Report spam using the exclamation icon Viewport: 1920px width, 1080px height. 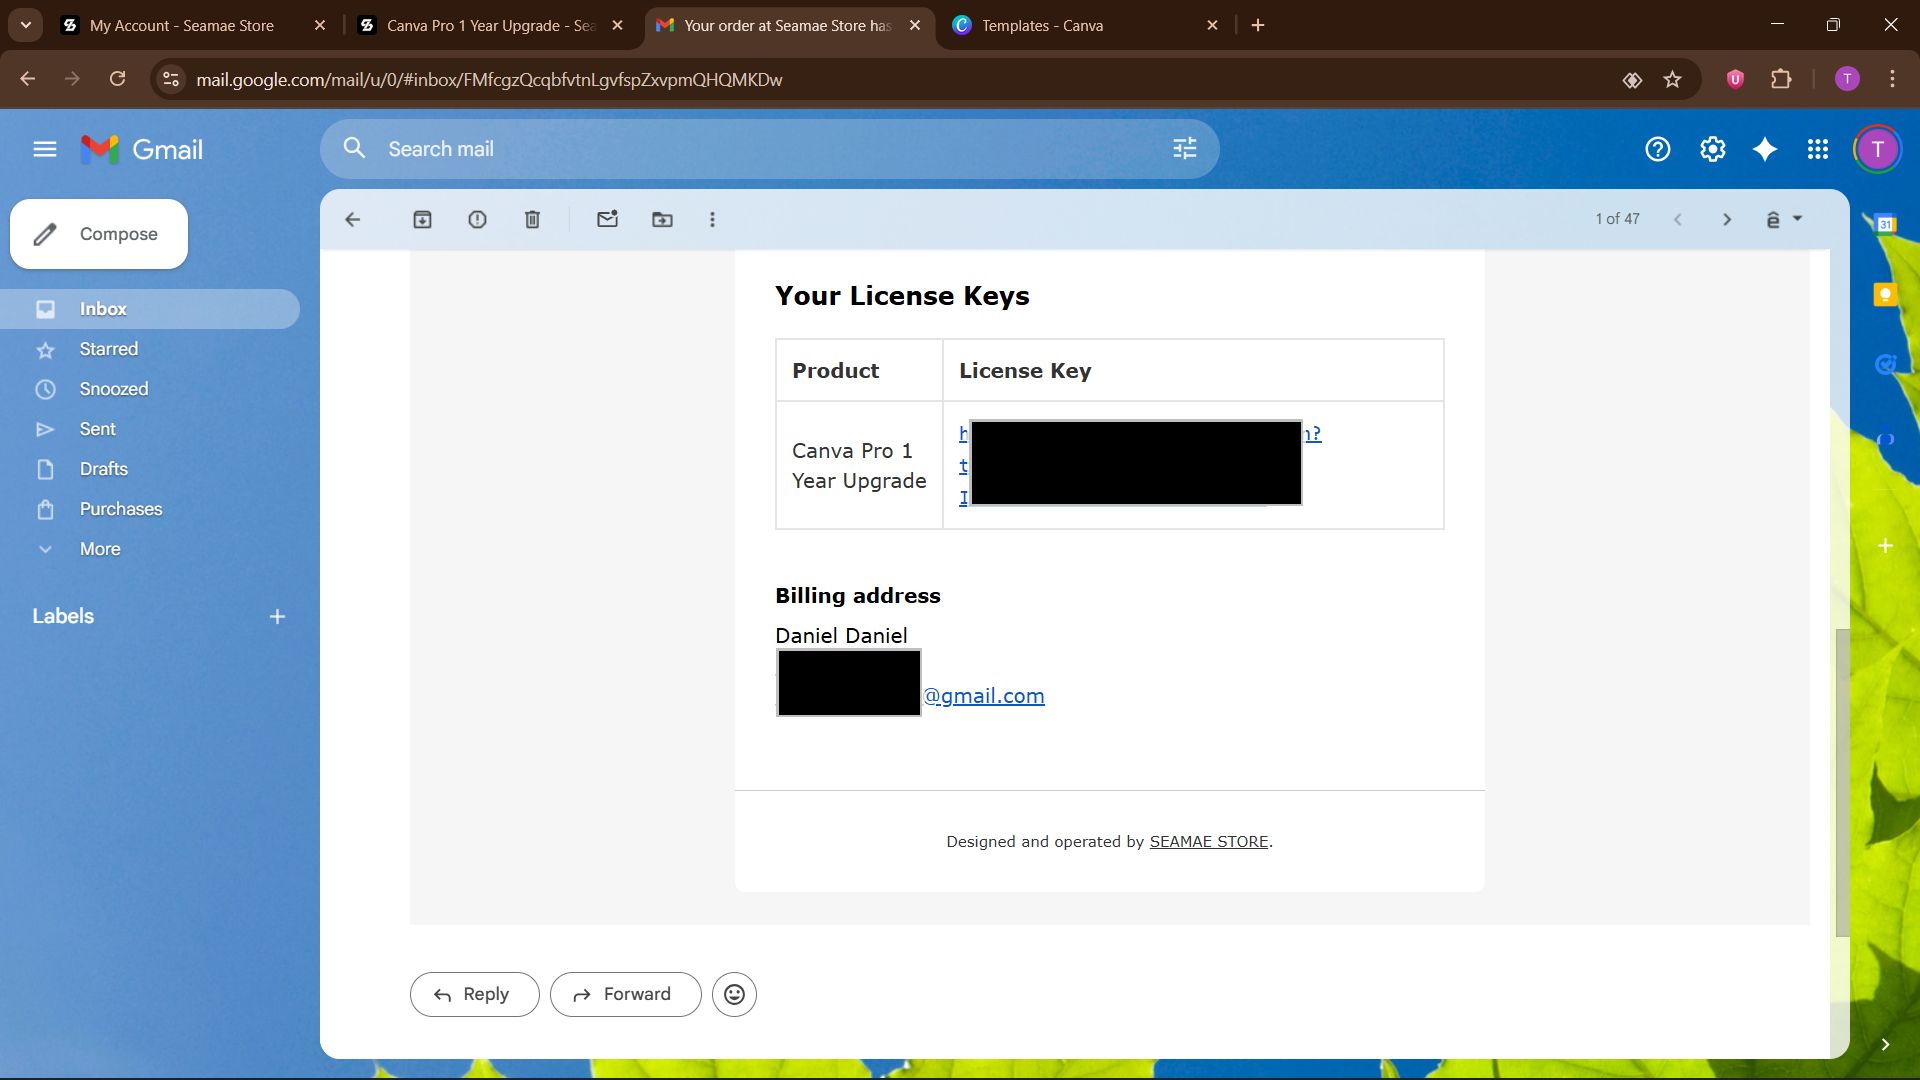tap(477, 219)
